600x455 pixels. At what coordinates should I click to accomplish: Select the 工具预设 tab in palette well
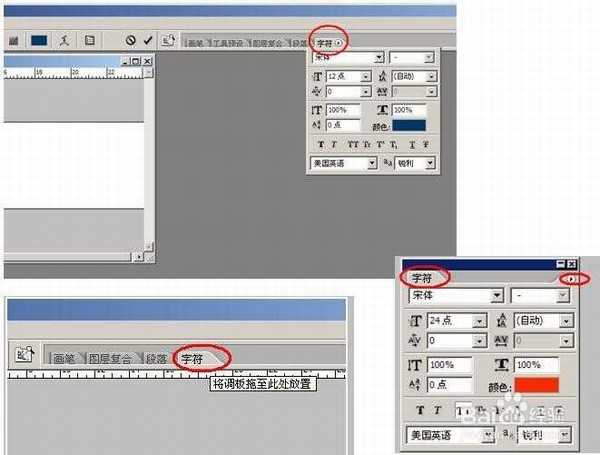[x=228, y=43]
